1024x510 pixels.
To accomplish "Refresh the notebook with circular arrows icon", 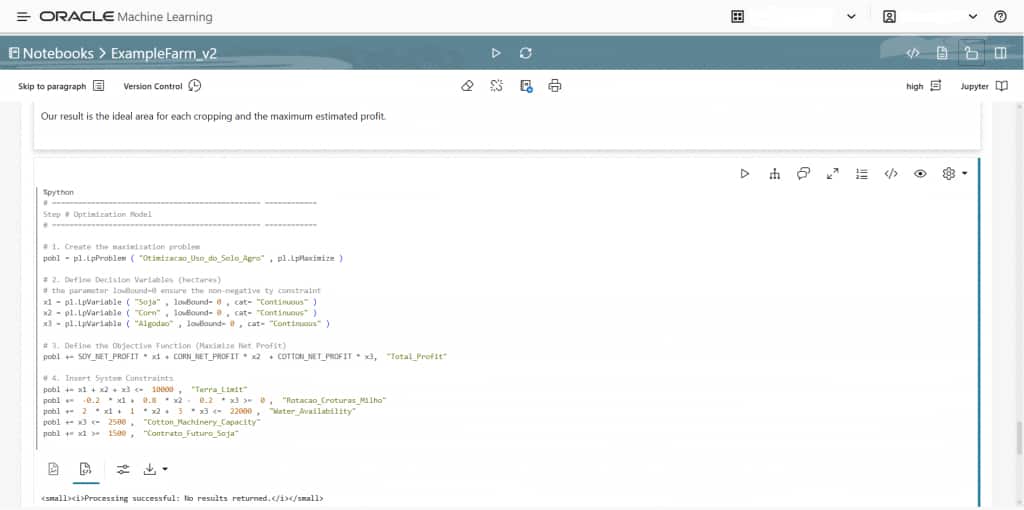I will click(x=526, y=53).
